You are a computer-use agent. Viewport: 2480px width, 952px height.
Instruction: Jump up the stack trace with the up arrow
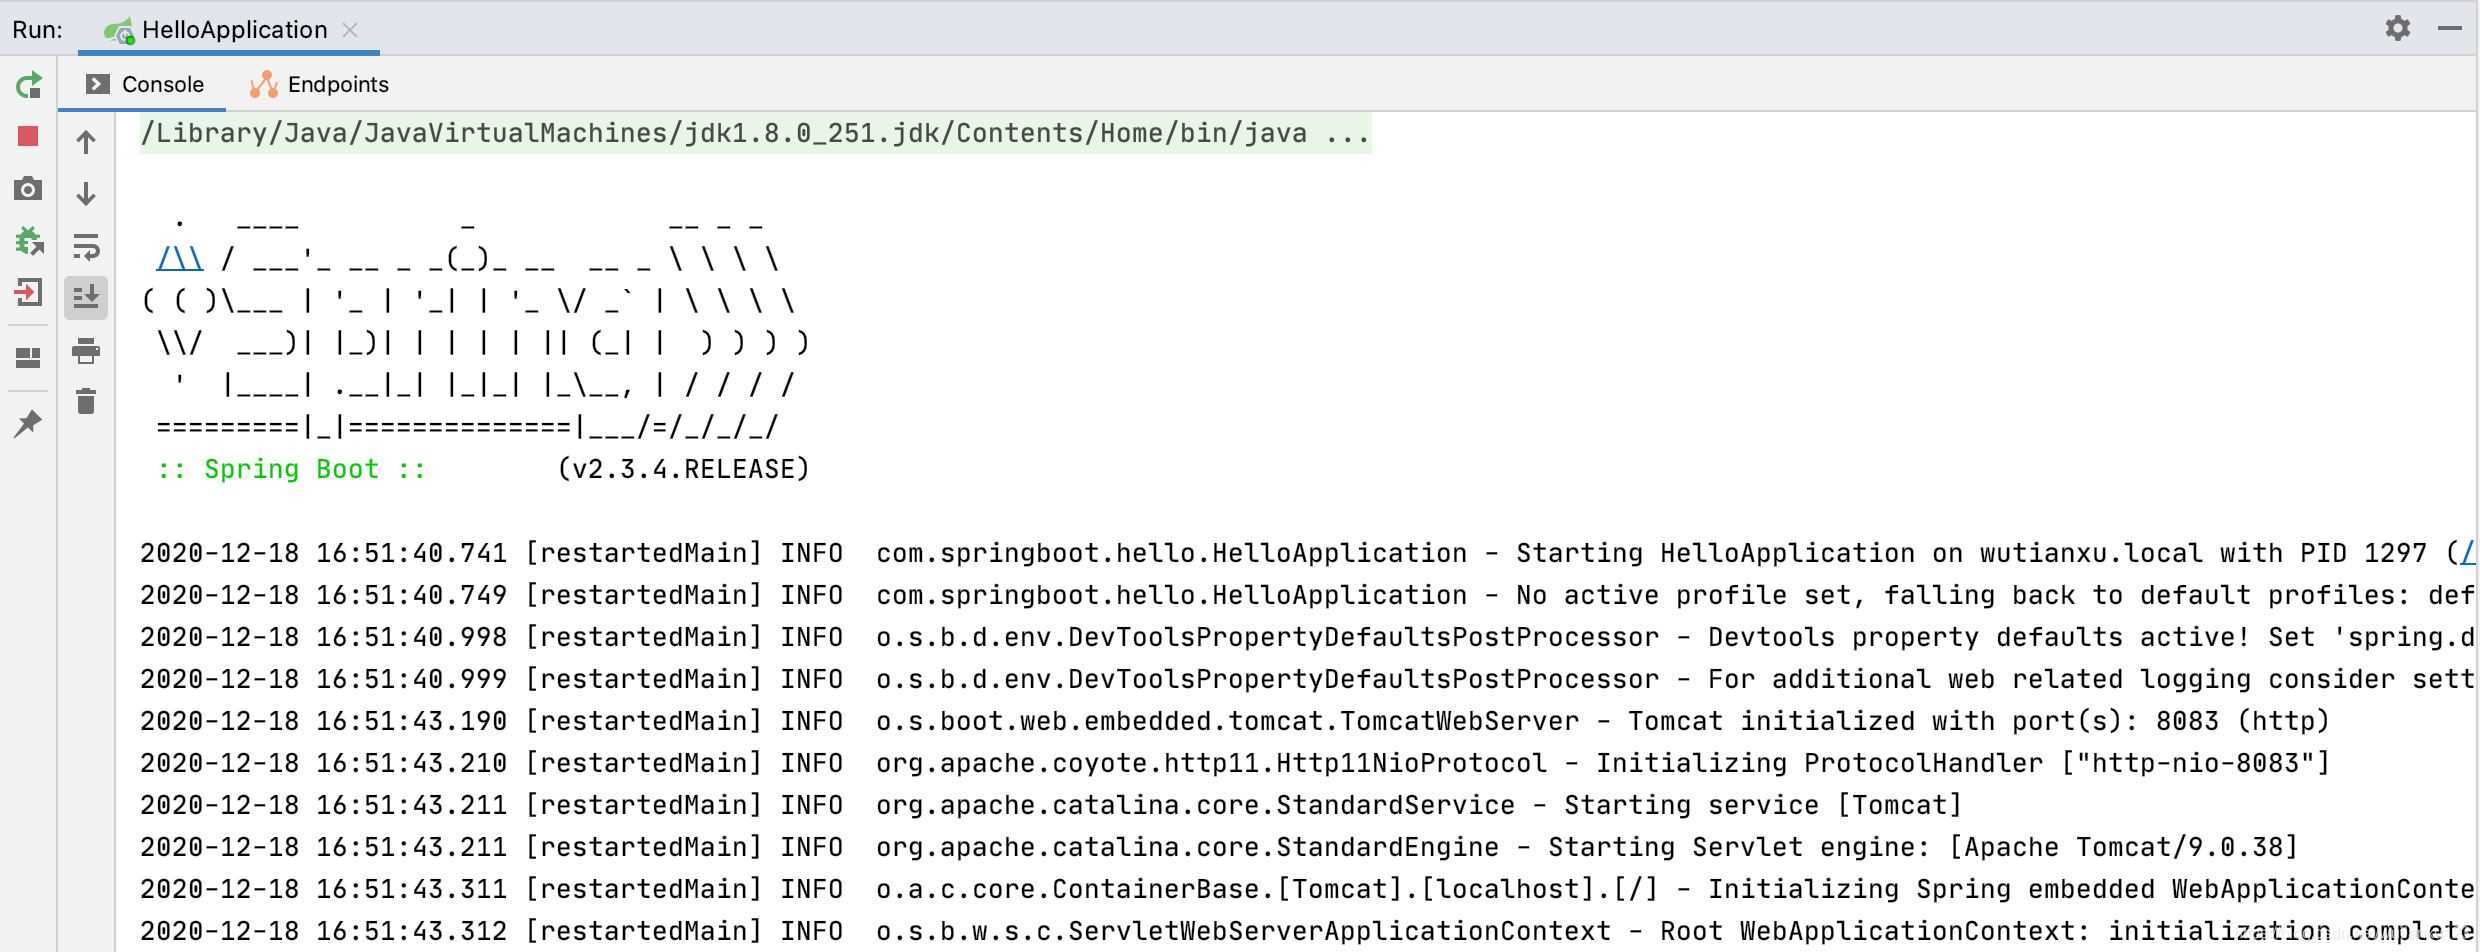point(86,142)
